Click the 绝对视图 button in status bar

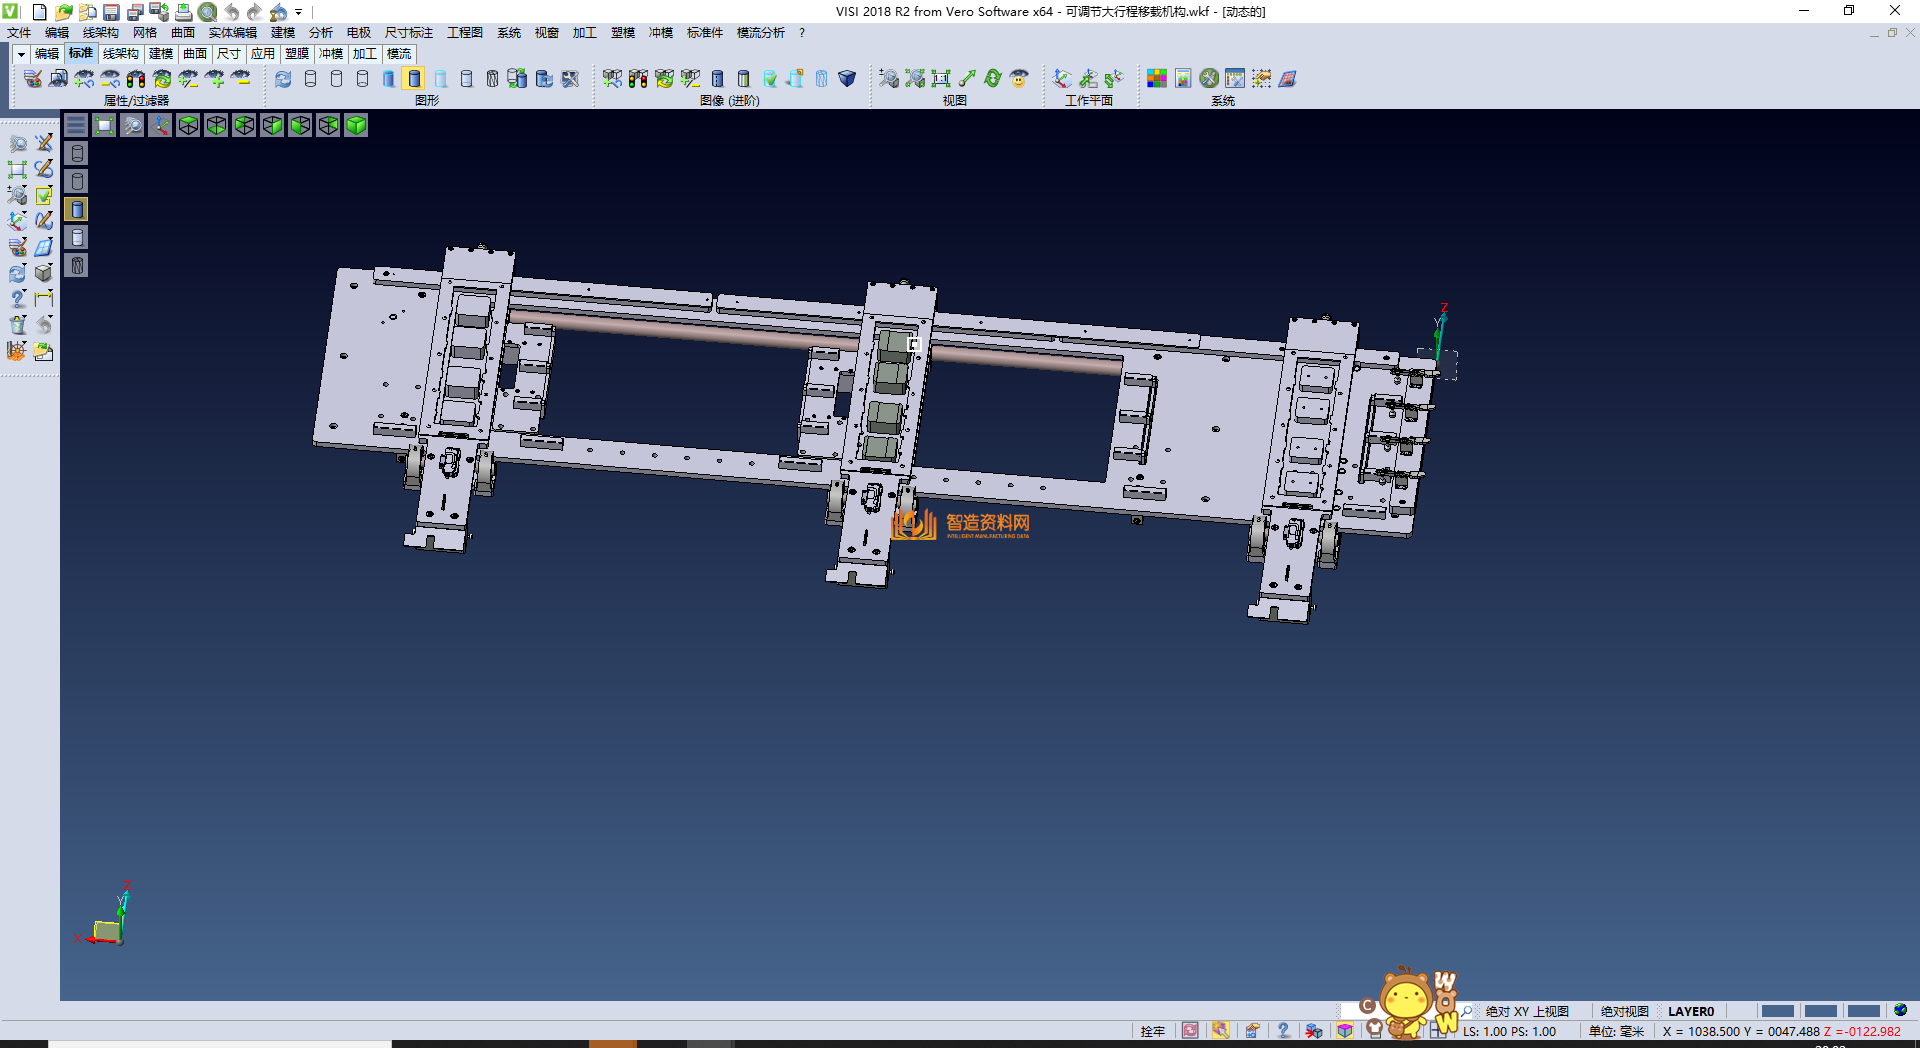point(1624,1011)
